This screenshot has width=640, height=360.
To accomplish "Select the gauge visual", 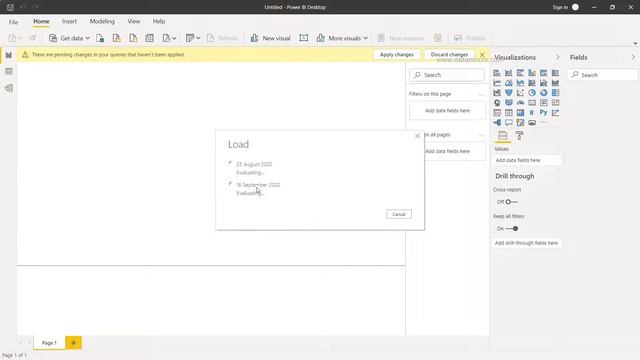I will pyautogui.click(x=520, y=103).
